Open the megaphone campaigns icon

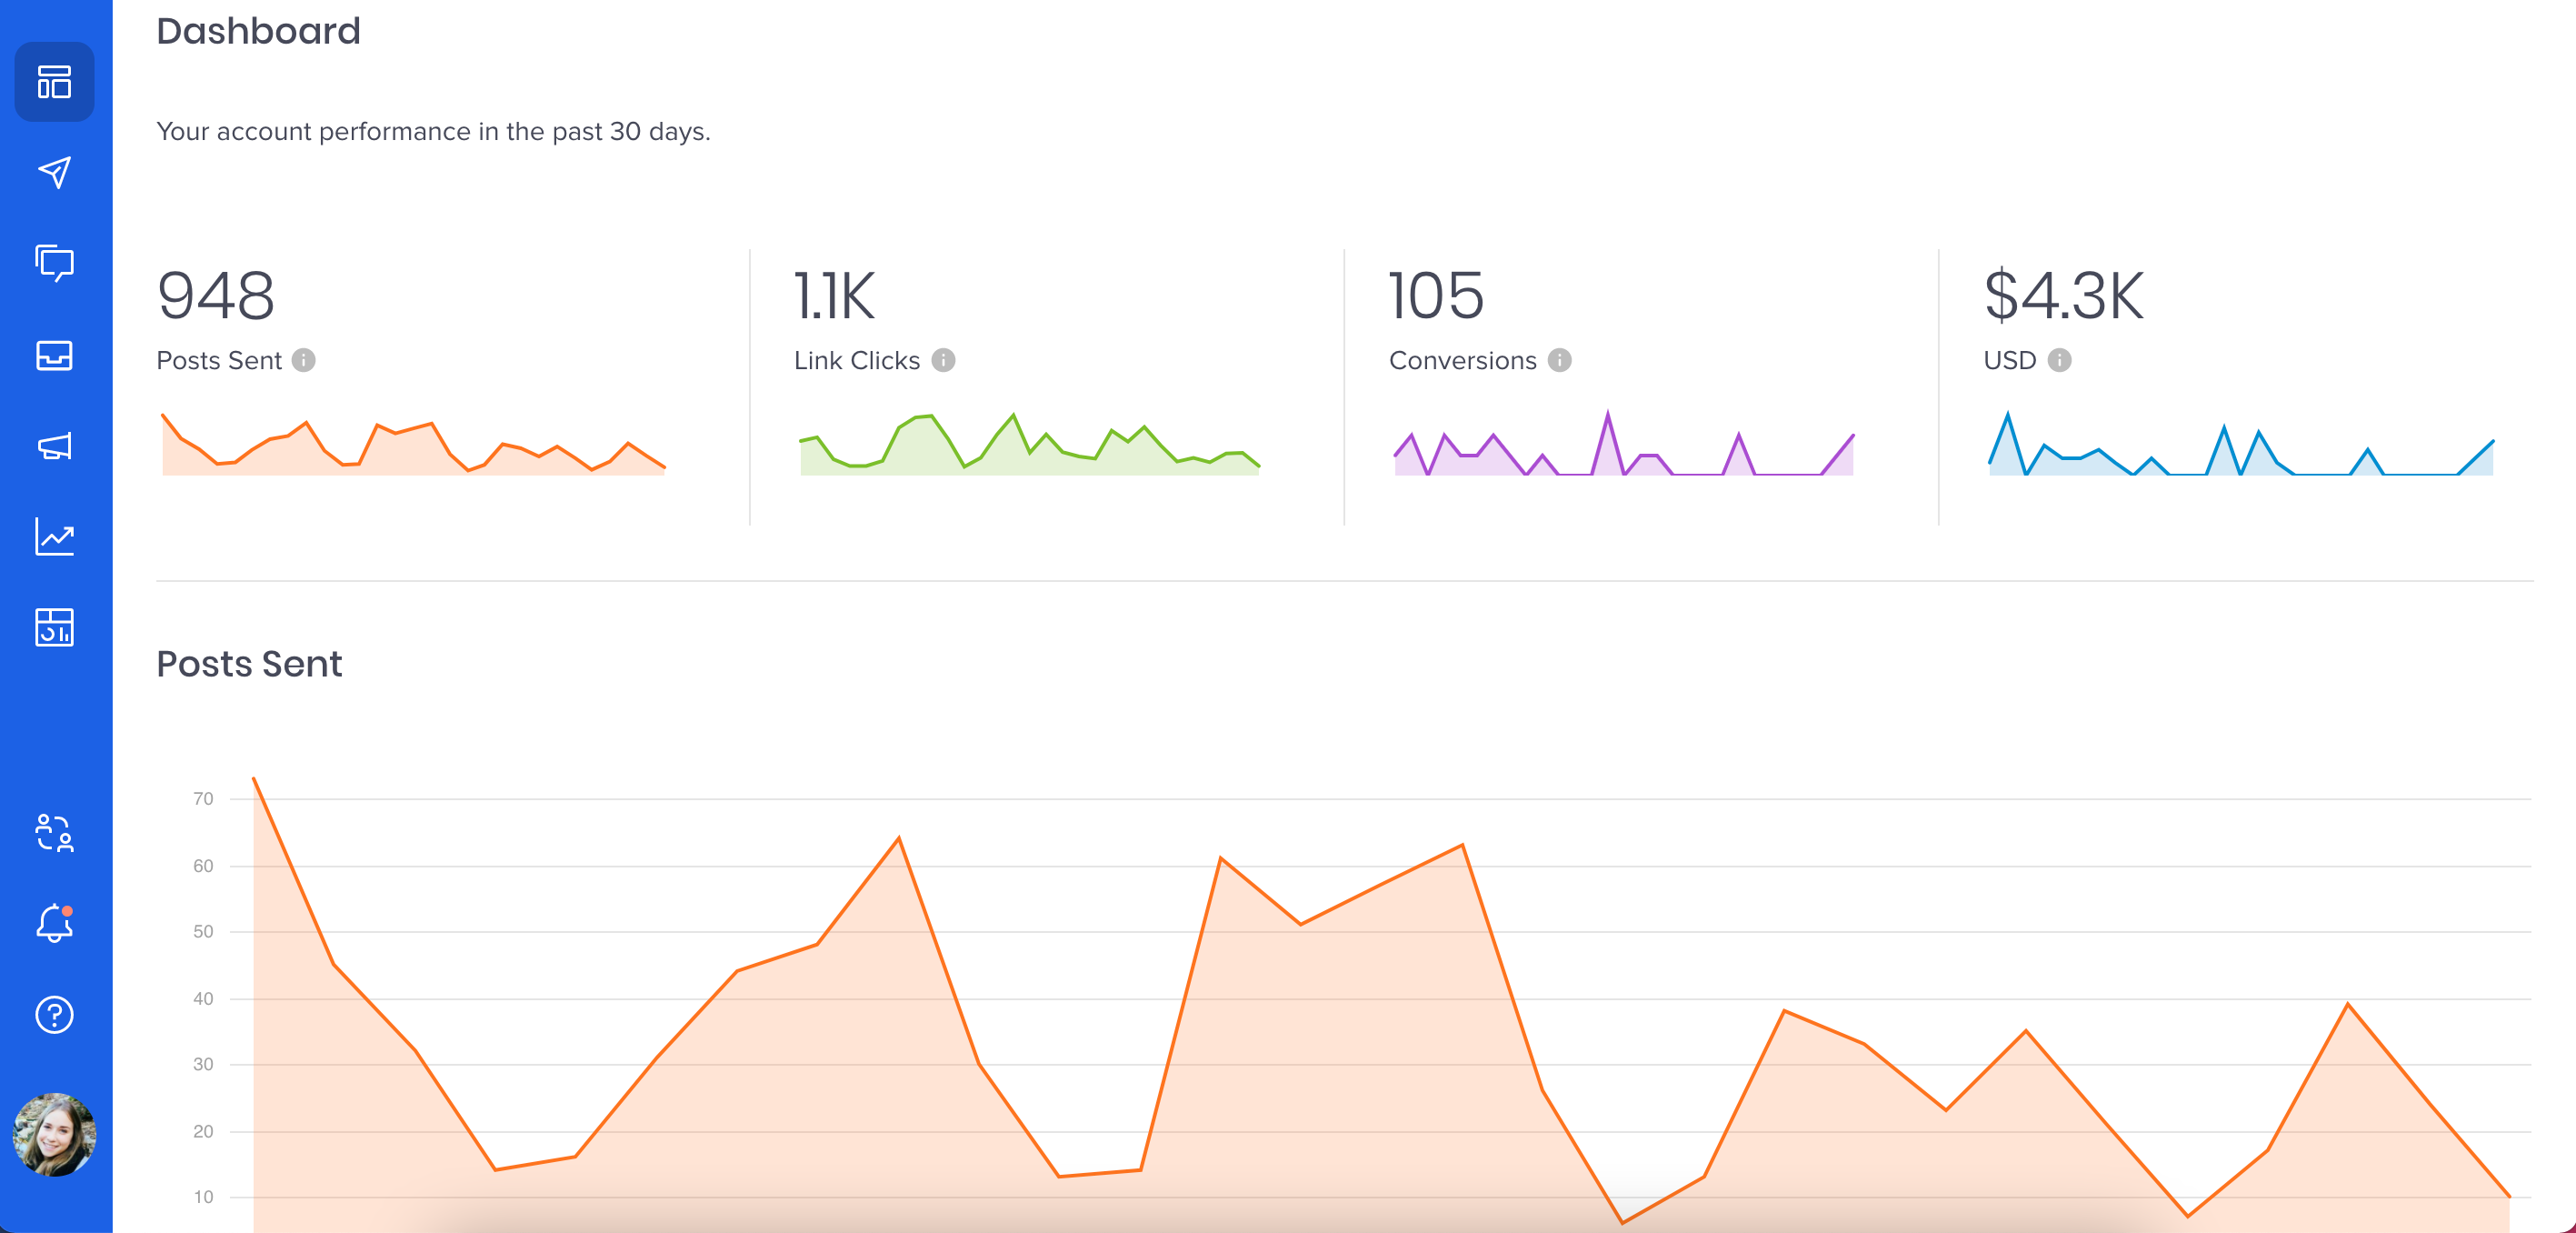[x=54, y=446]
